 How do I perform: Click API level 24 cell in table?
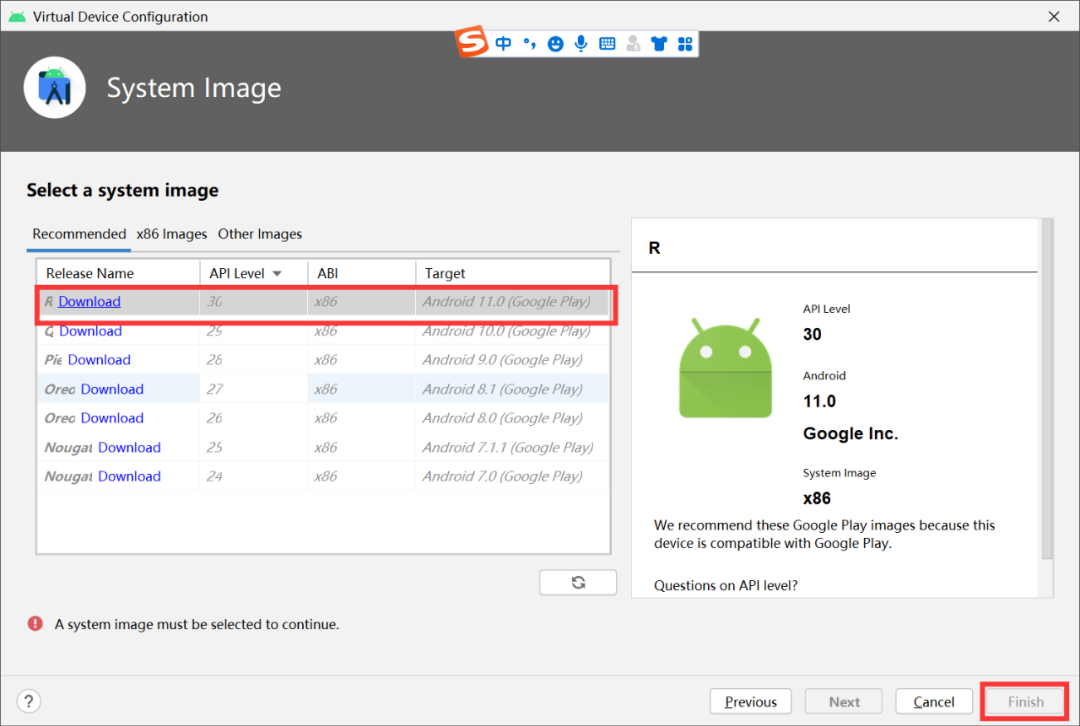[x=253, y=477]
